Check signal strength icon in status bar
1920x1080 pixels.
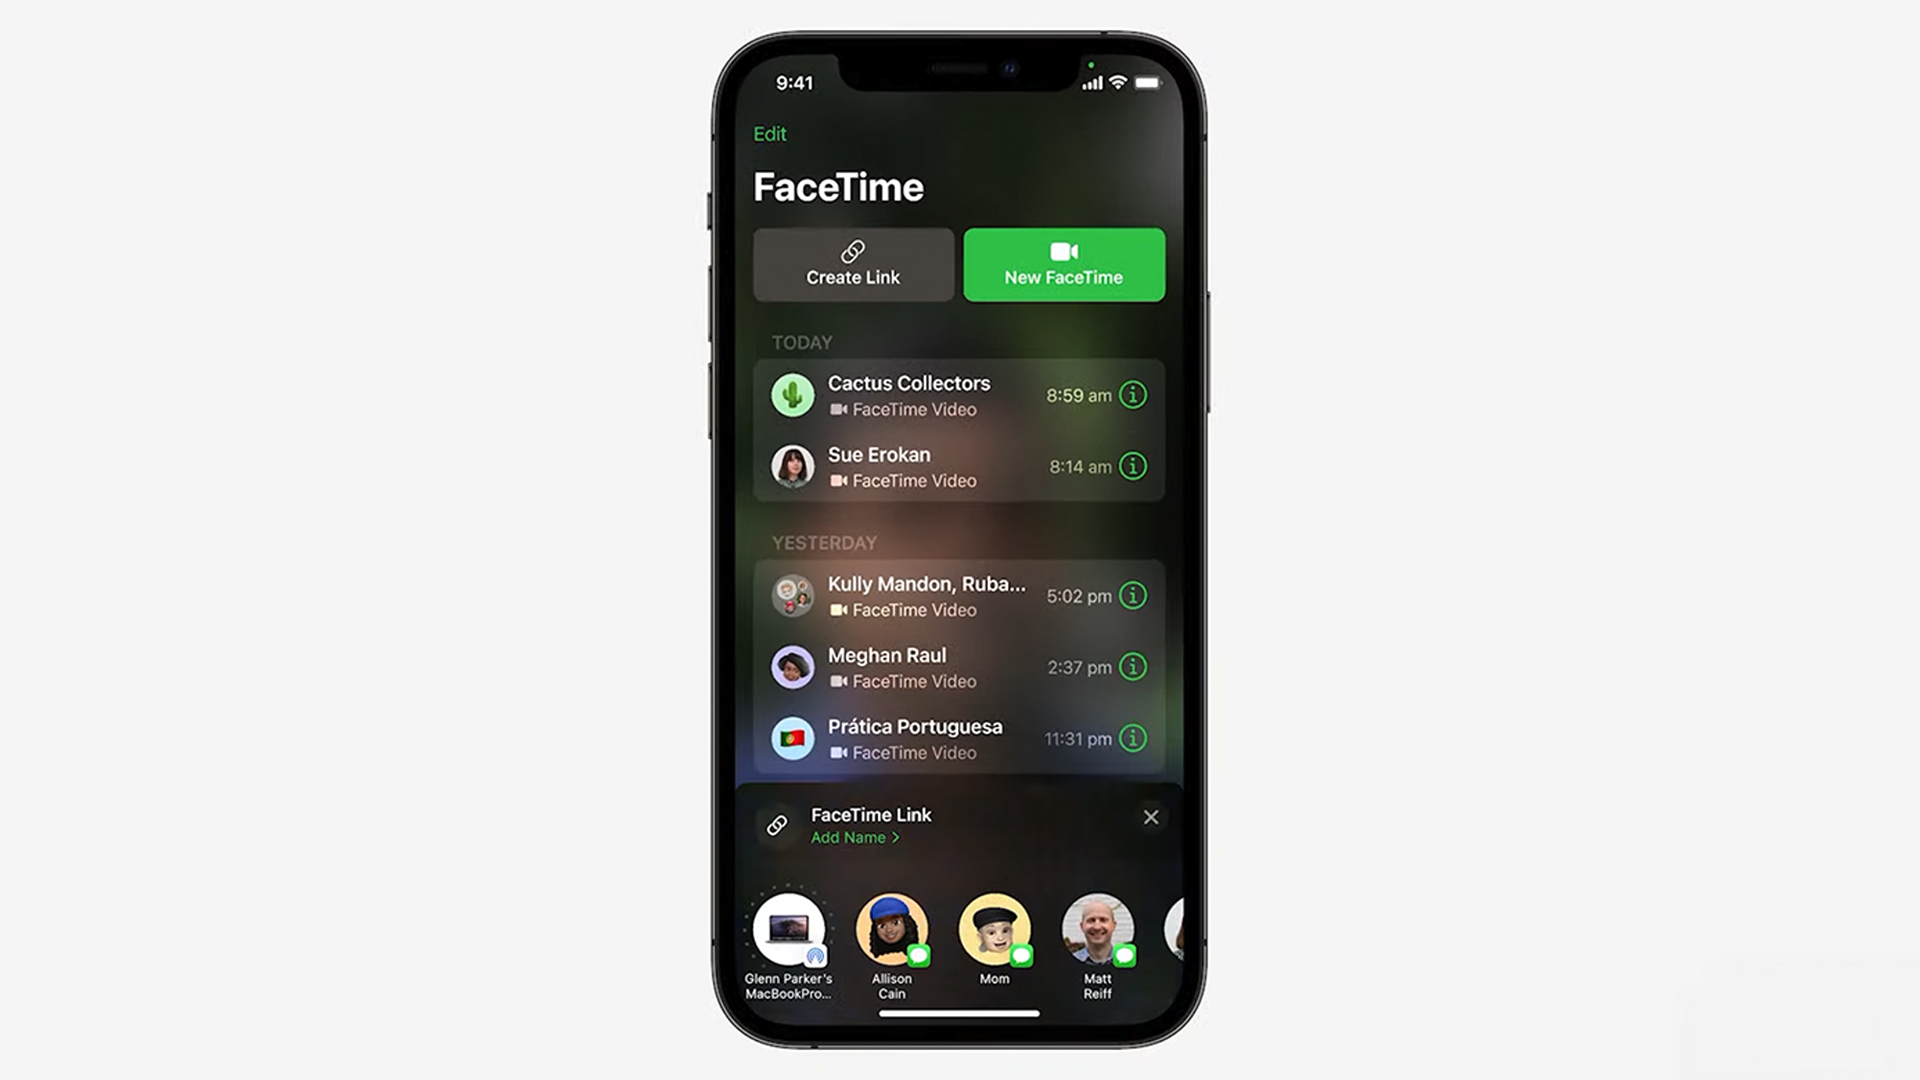pyautogui.click(x=1081, y=82)
